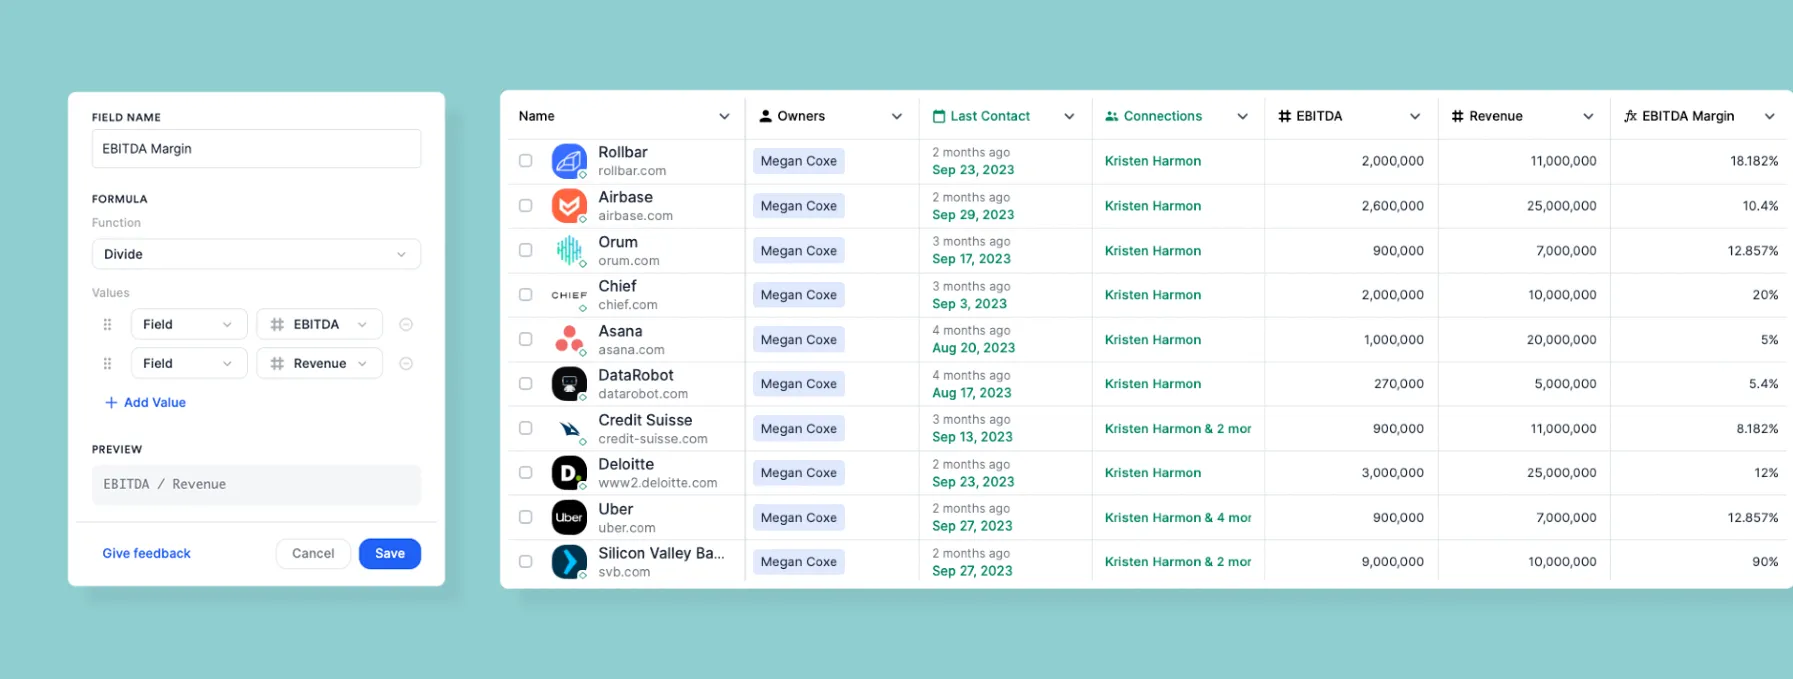The width and height of the screenshot is (1793, 679).
Task: Check the Credit Suisse row checkbox
Action: pyautogui.click(x=525, y=428)
